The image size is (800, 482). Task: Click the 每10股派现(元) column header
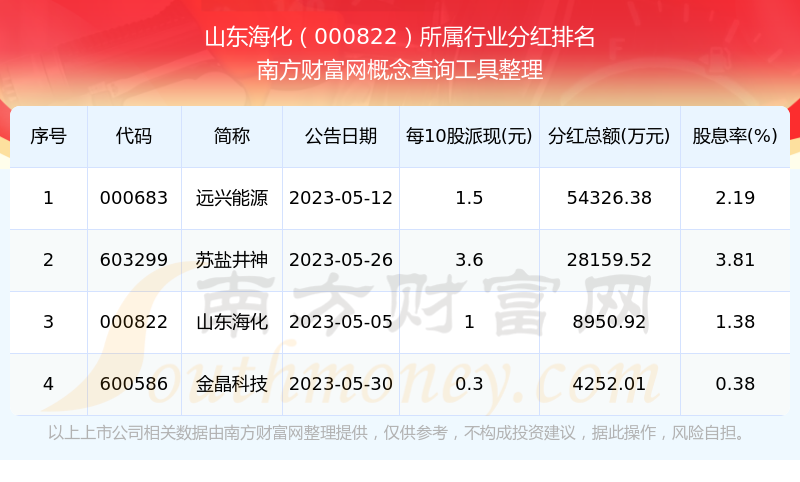tap(469, 136)
